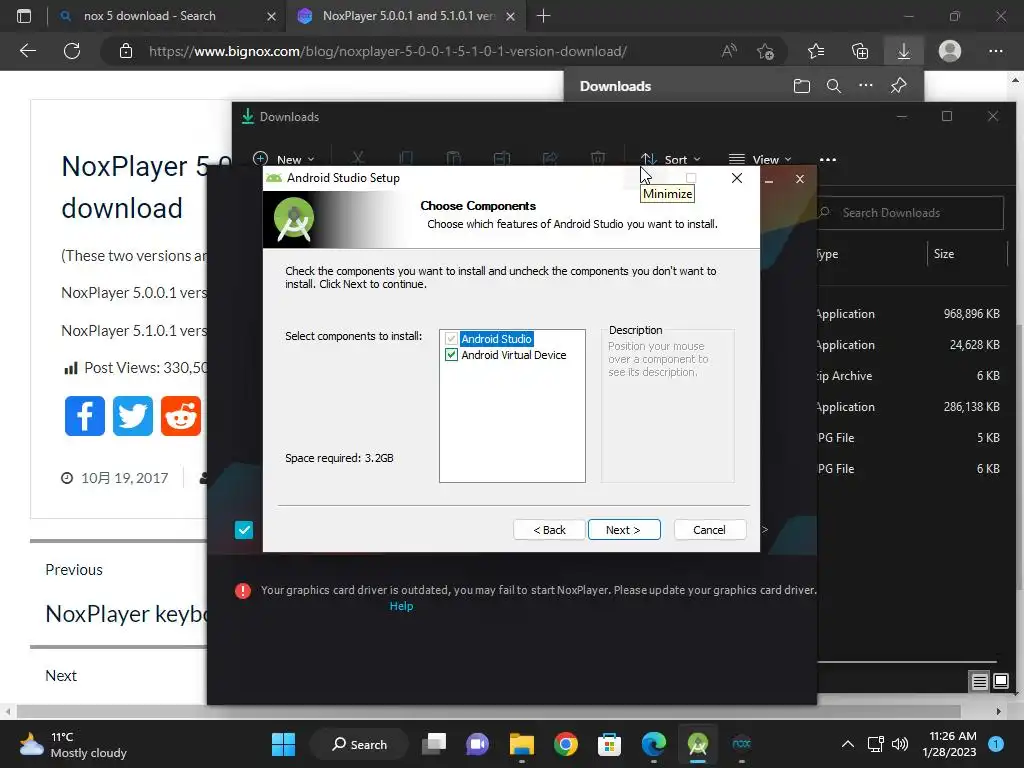Open downloads folder from Downloads panel
1024x768 pixels.
[x=801, y=86]
